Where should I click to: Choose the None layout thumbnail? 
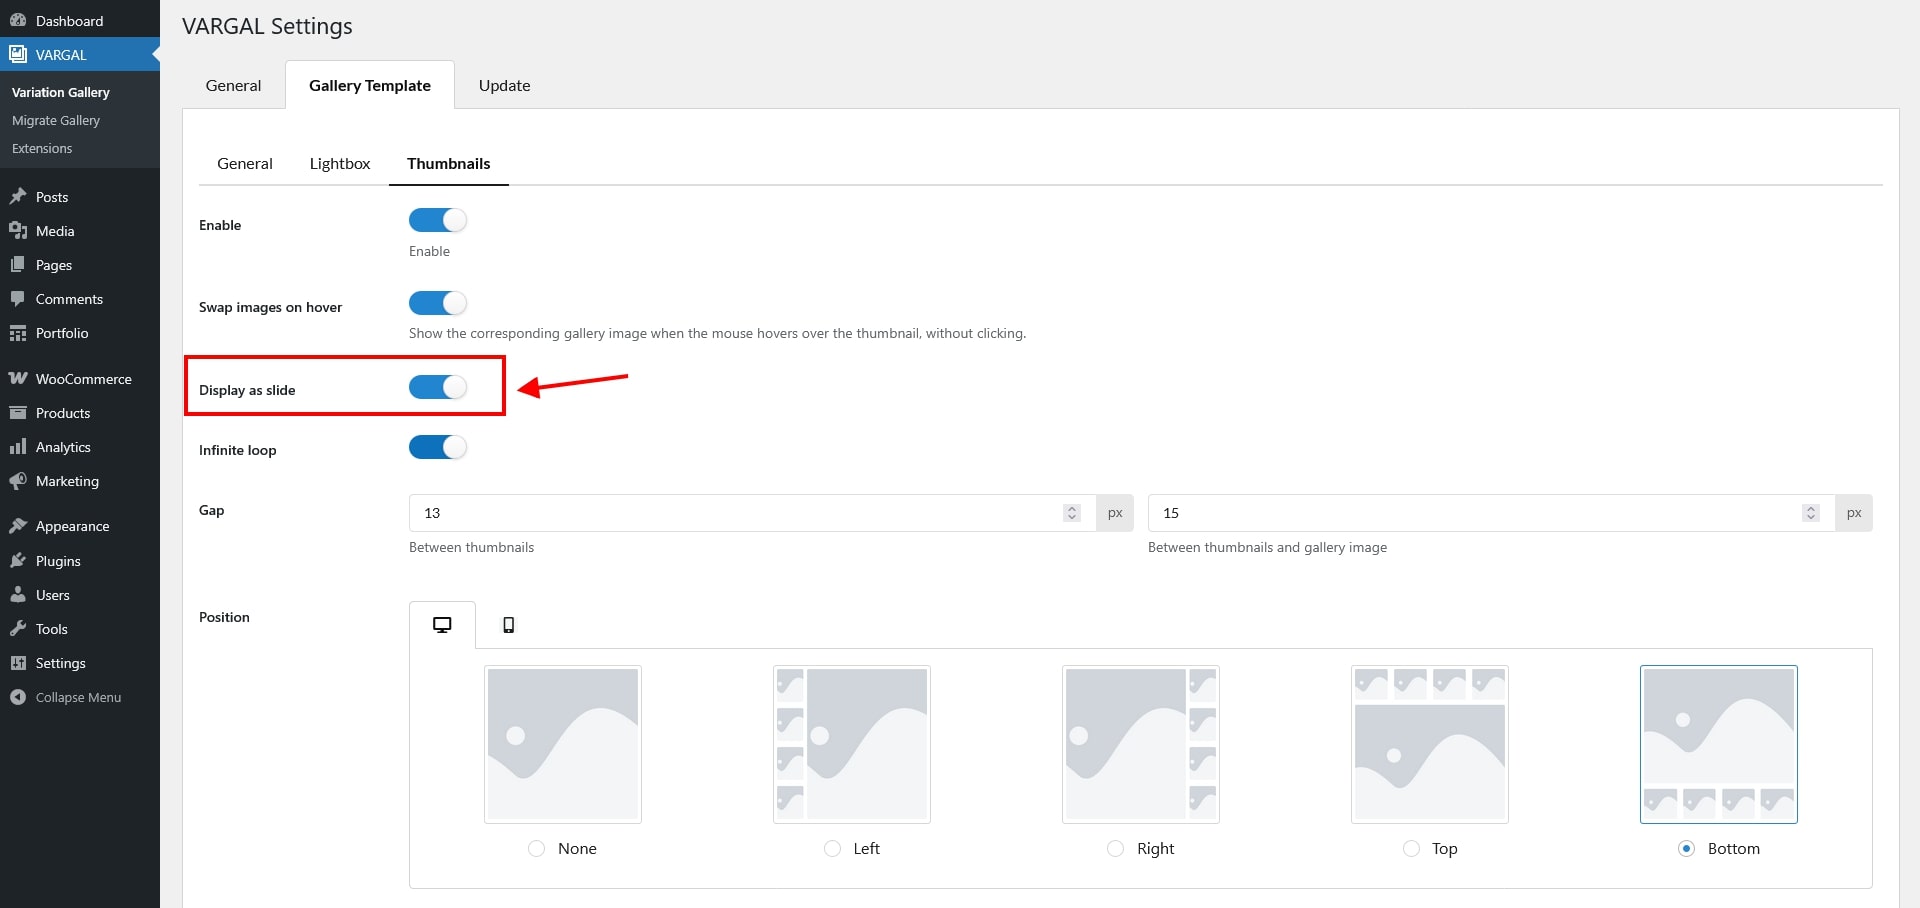[563, 744]
